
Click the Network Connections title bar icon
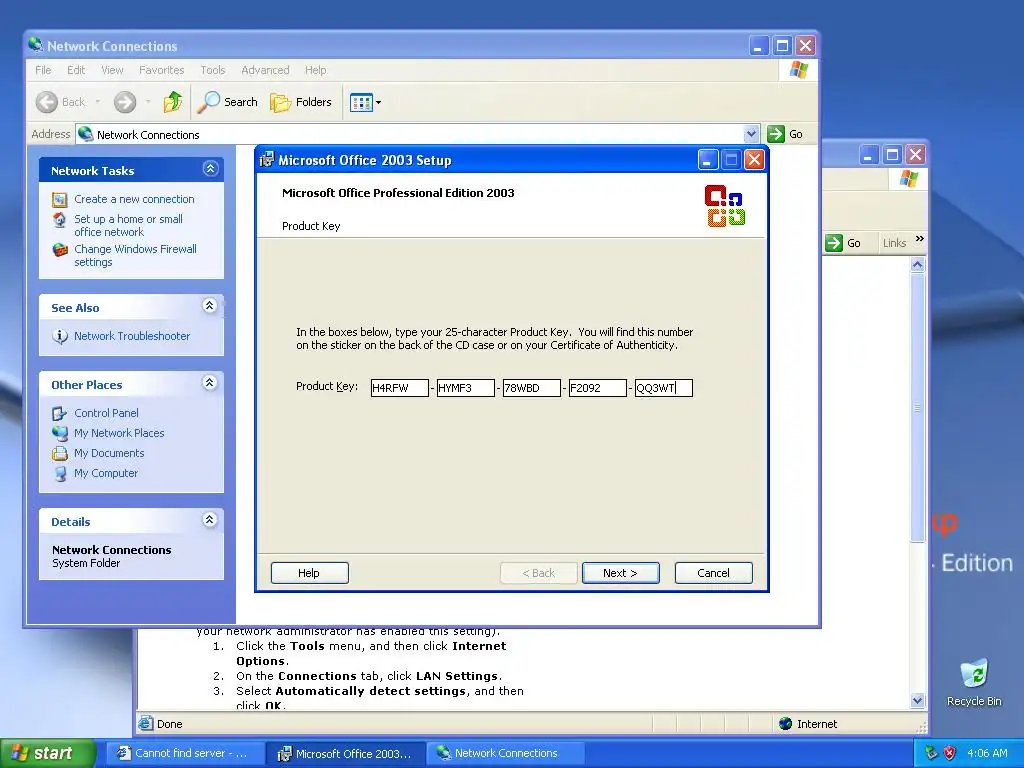click(35, 45)
